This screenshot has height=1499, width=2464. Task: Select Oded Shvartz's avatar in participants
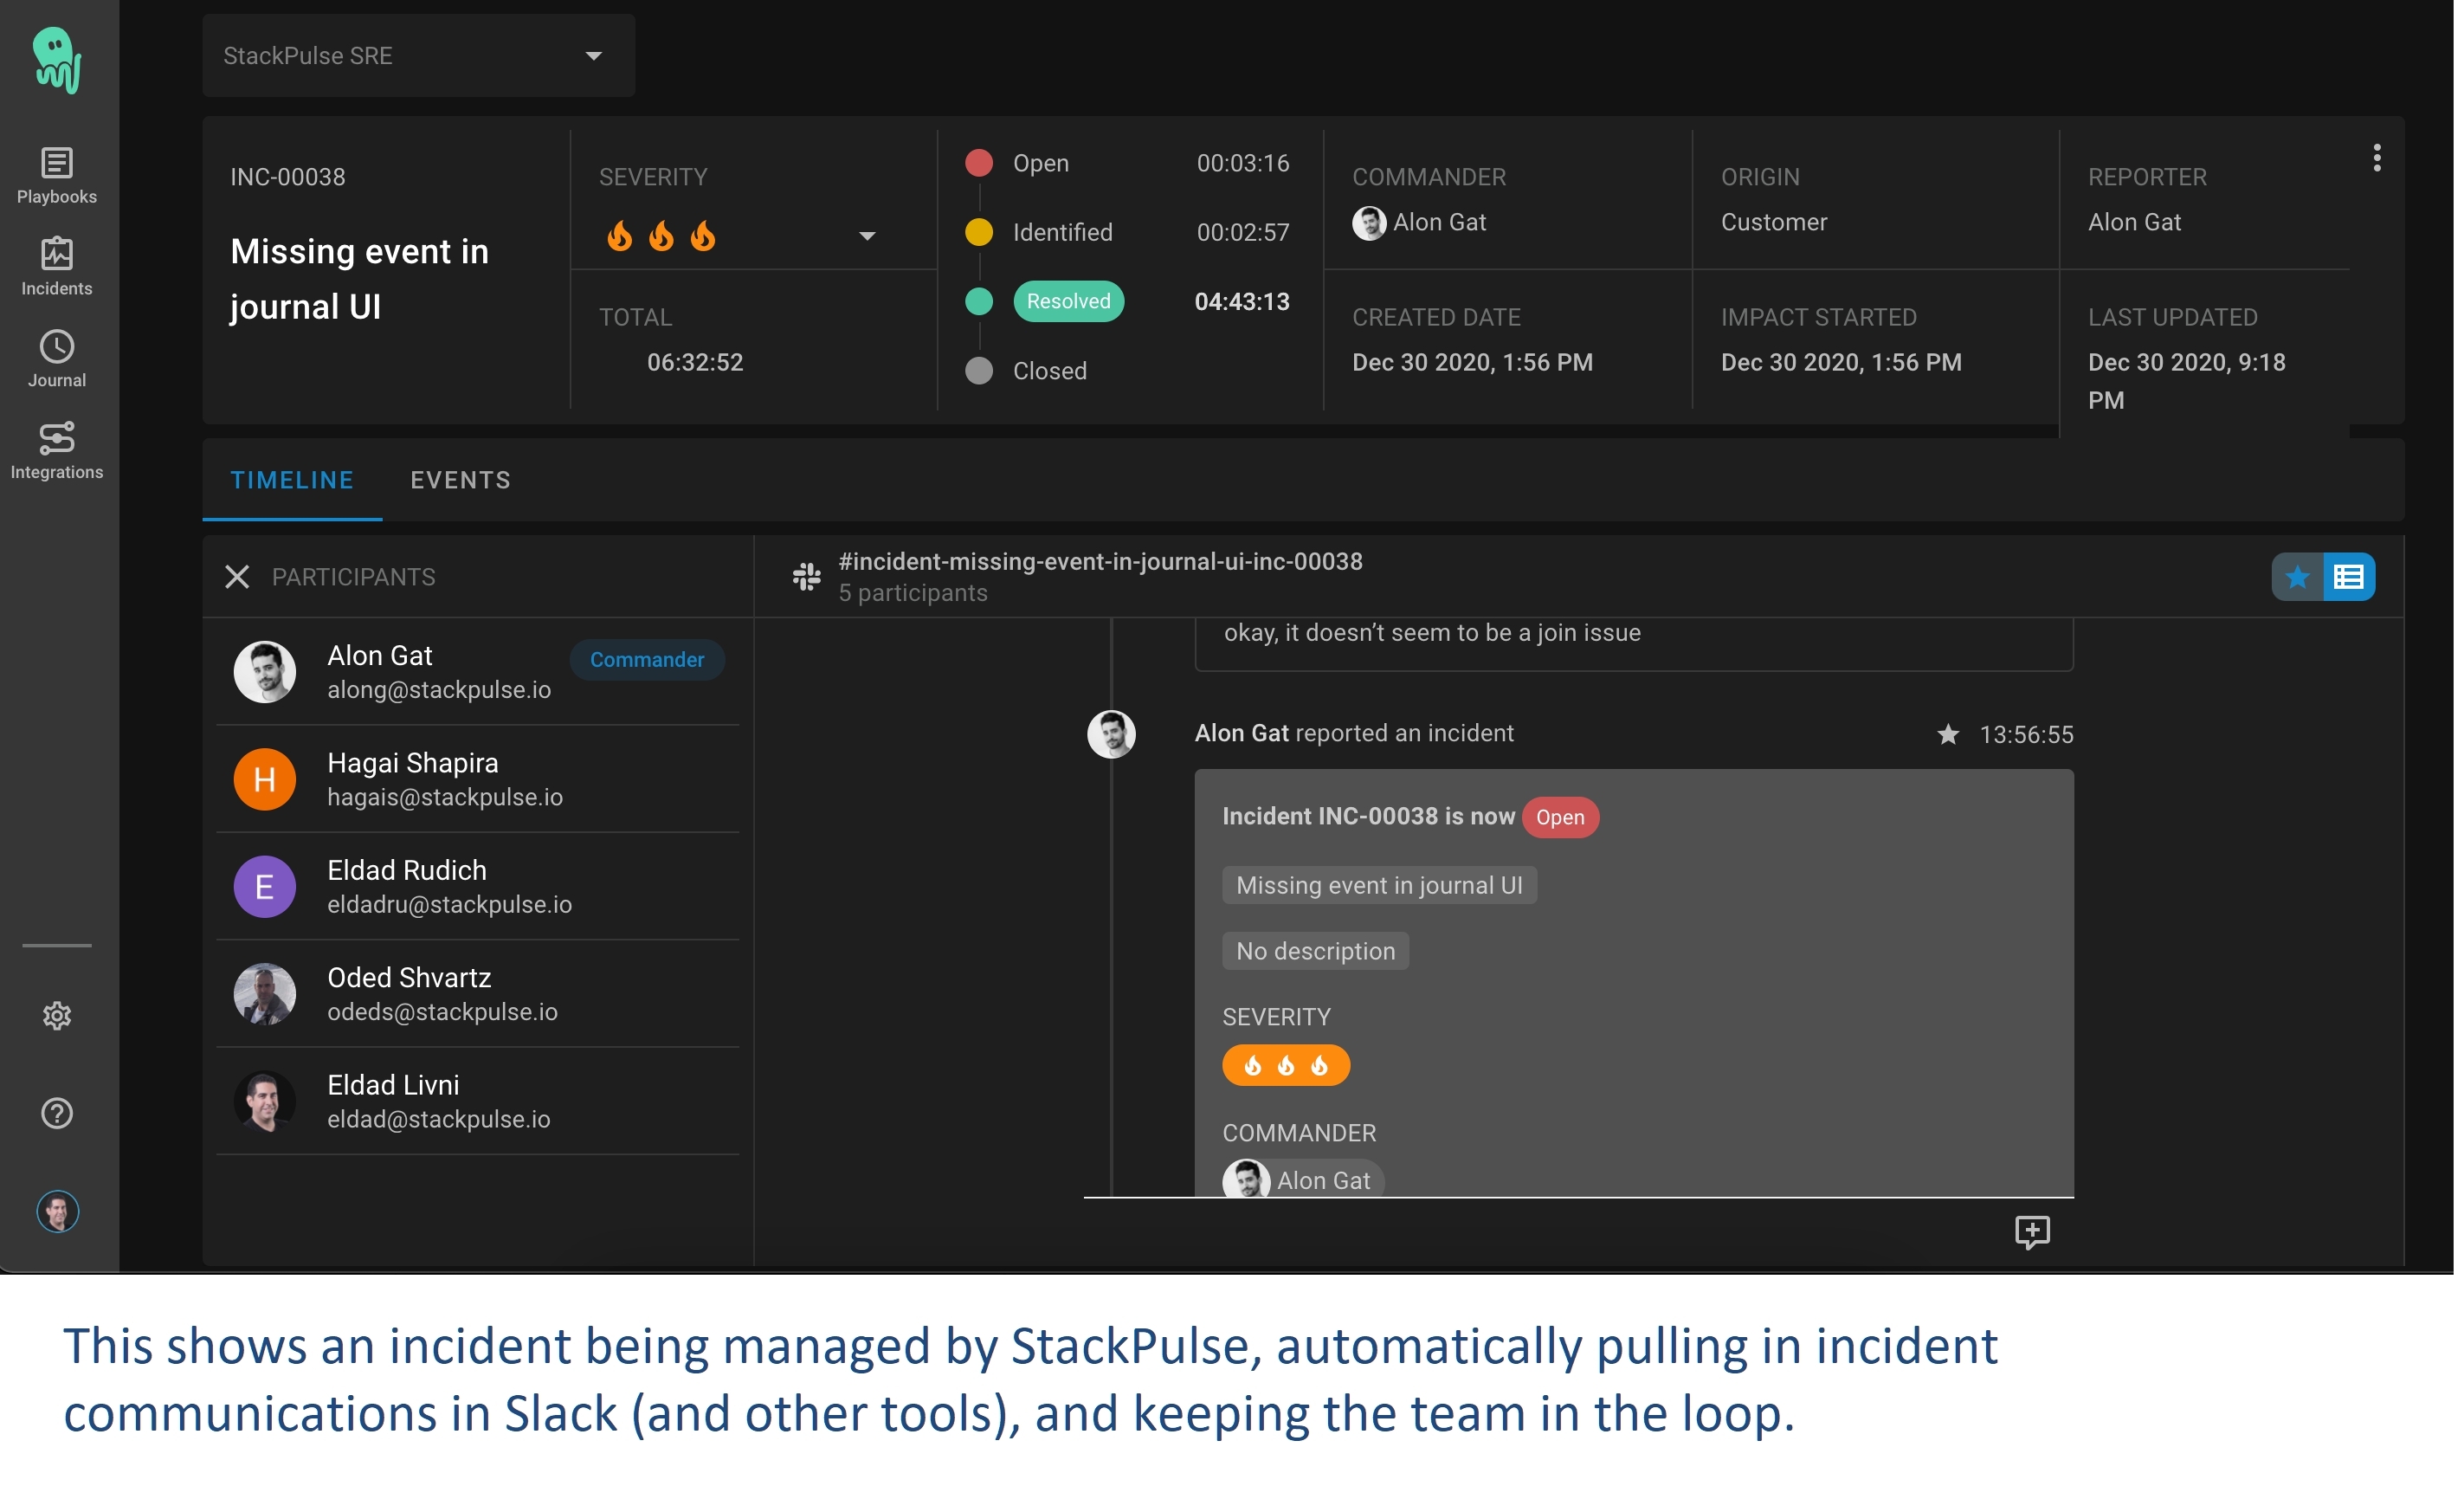click(265, 994)
